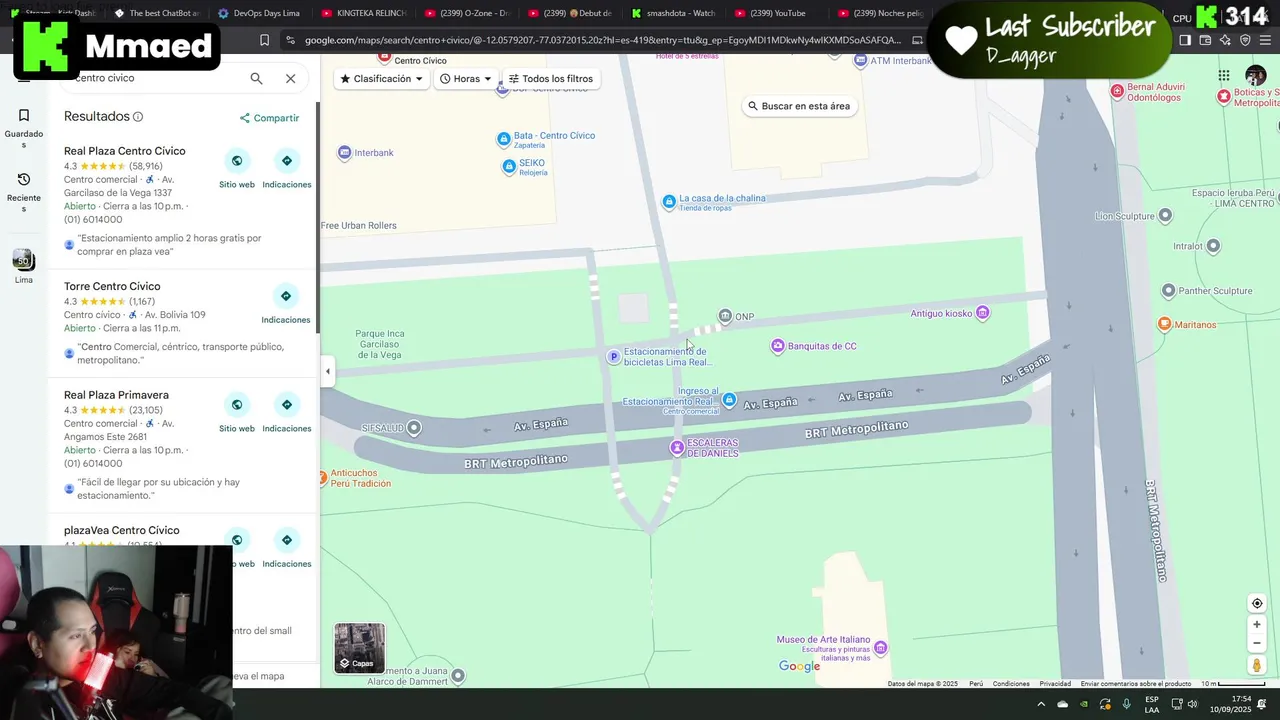The image size is (1280, 720).
Task: Click Buscar en esta área button
Action: click(x=798, y=106)
